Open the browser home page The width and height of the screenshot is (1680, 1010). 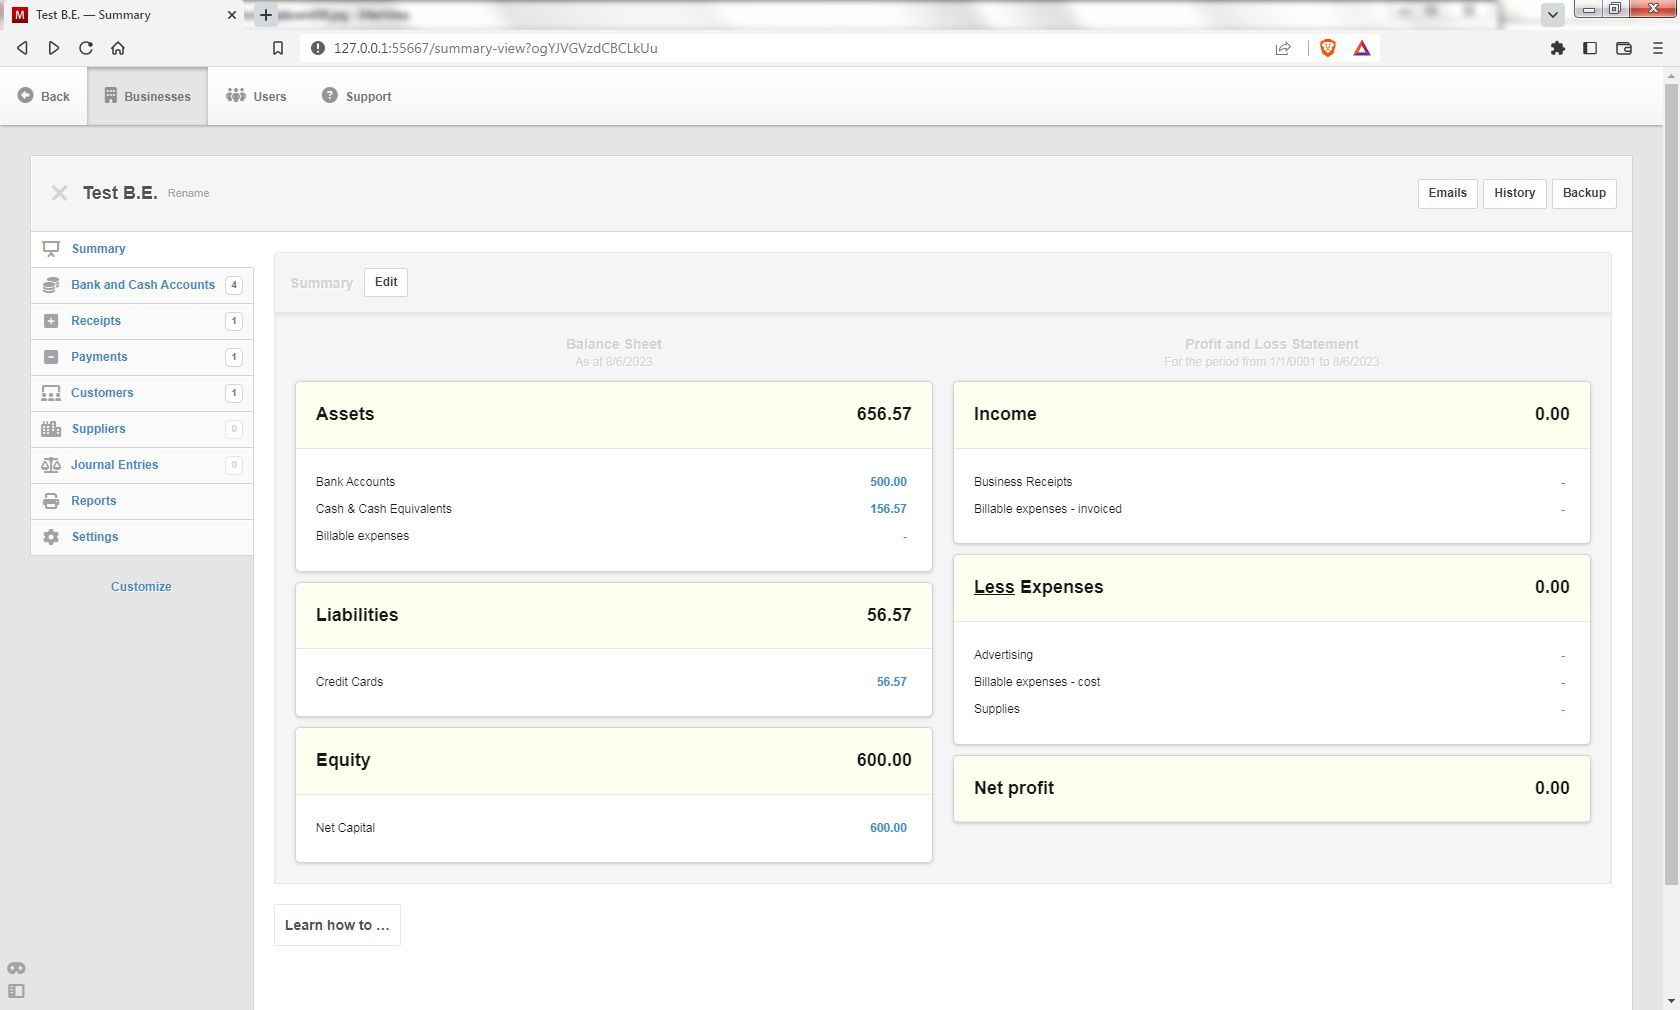point(118,48)
